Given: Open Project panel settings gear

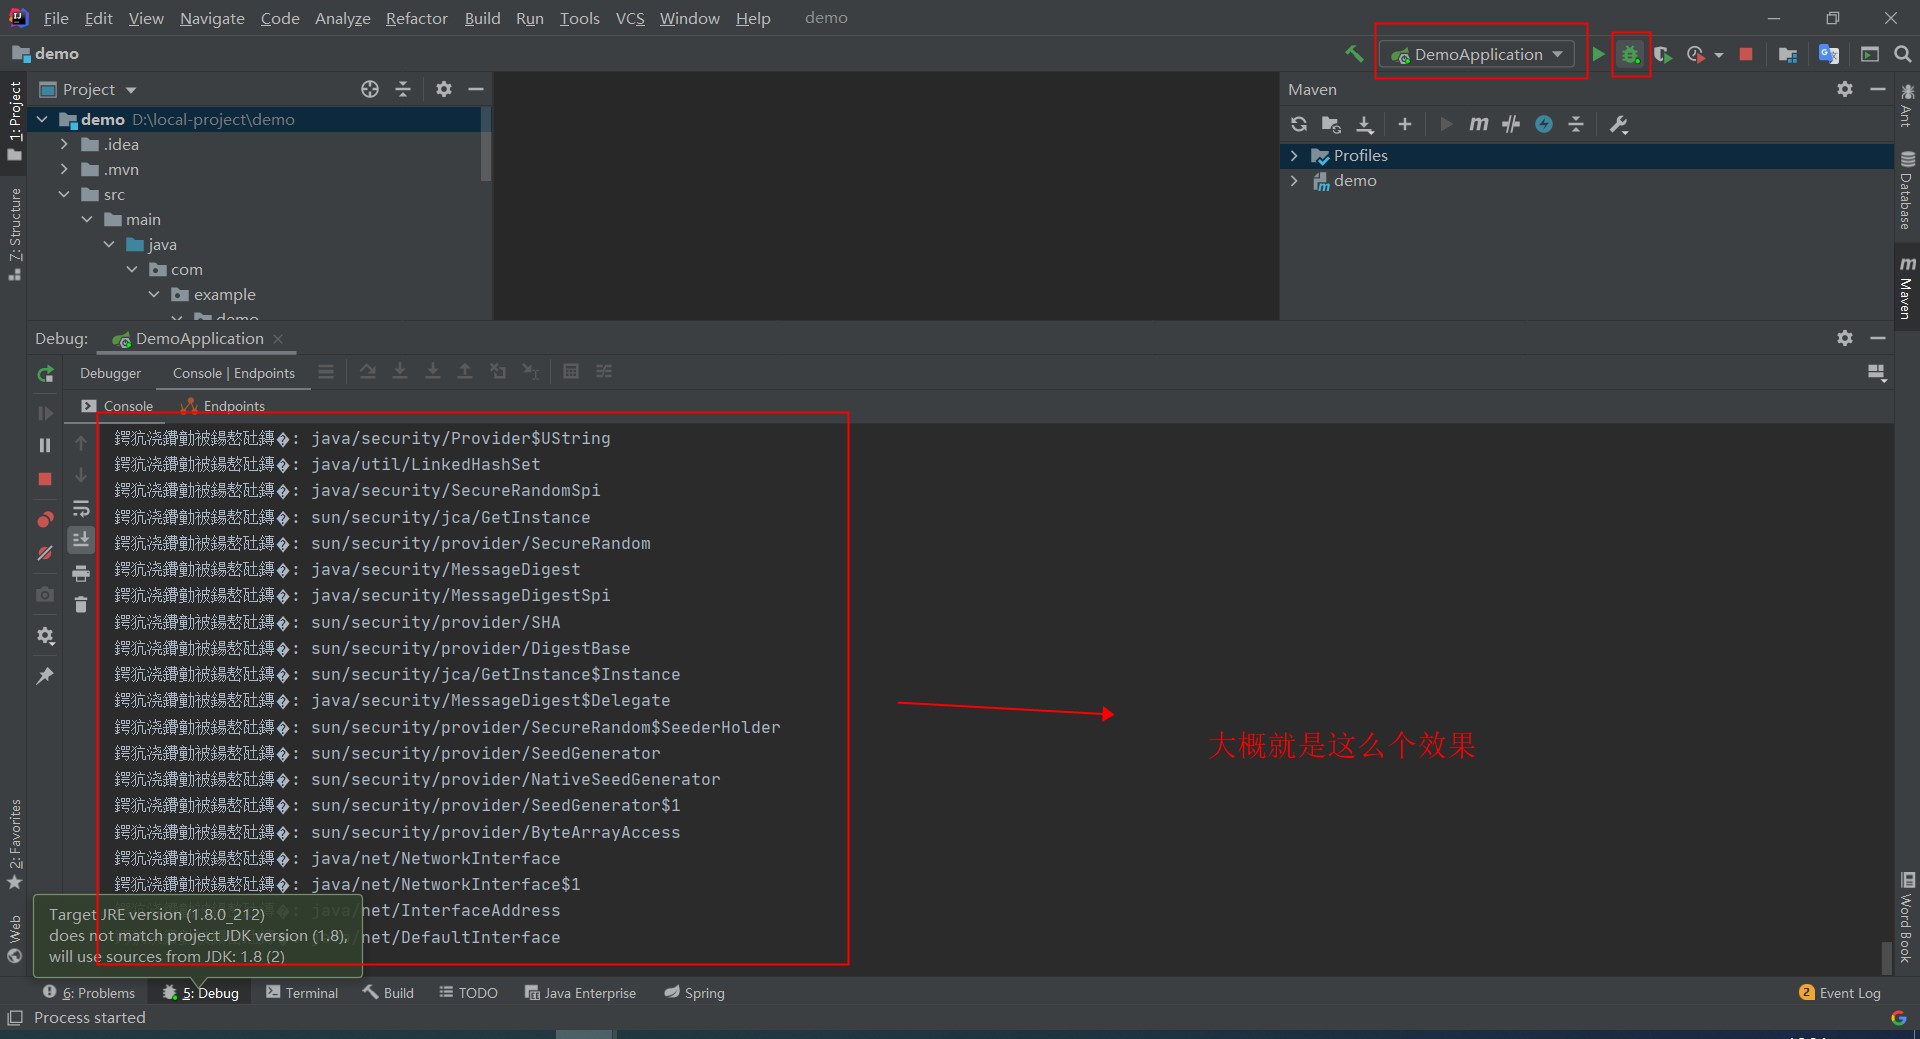Looking at the screenshot, I should coord(444,89).
